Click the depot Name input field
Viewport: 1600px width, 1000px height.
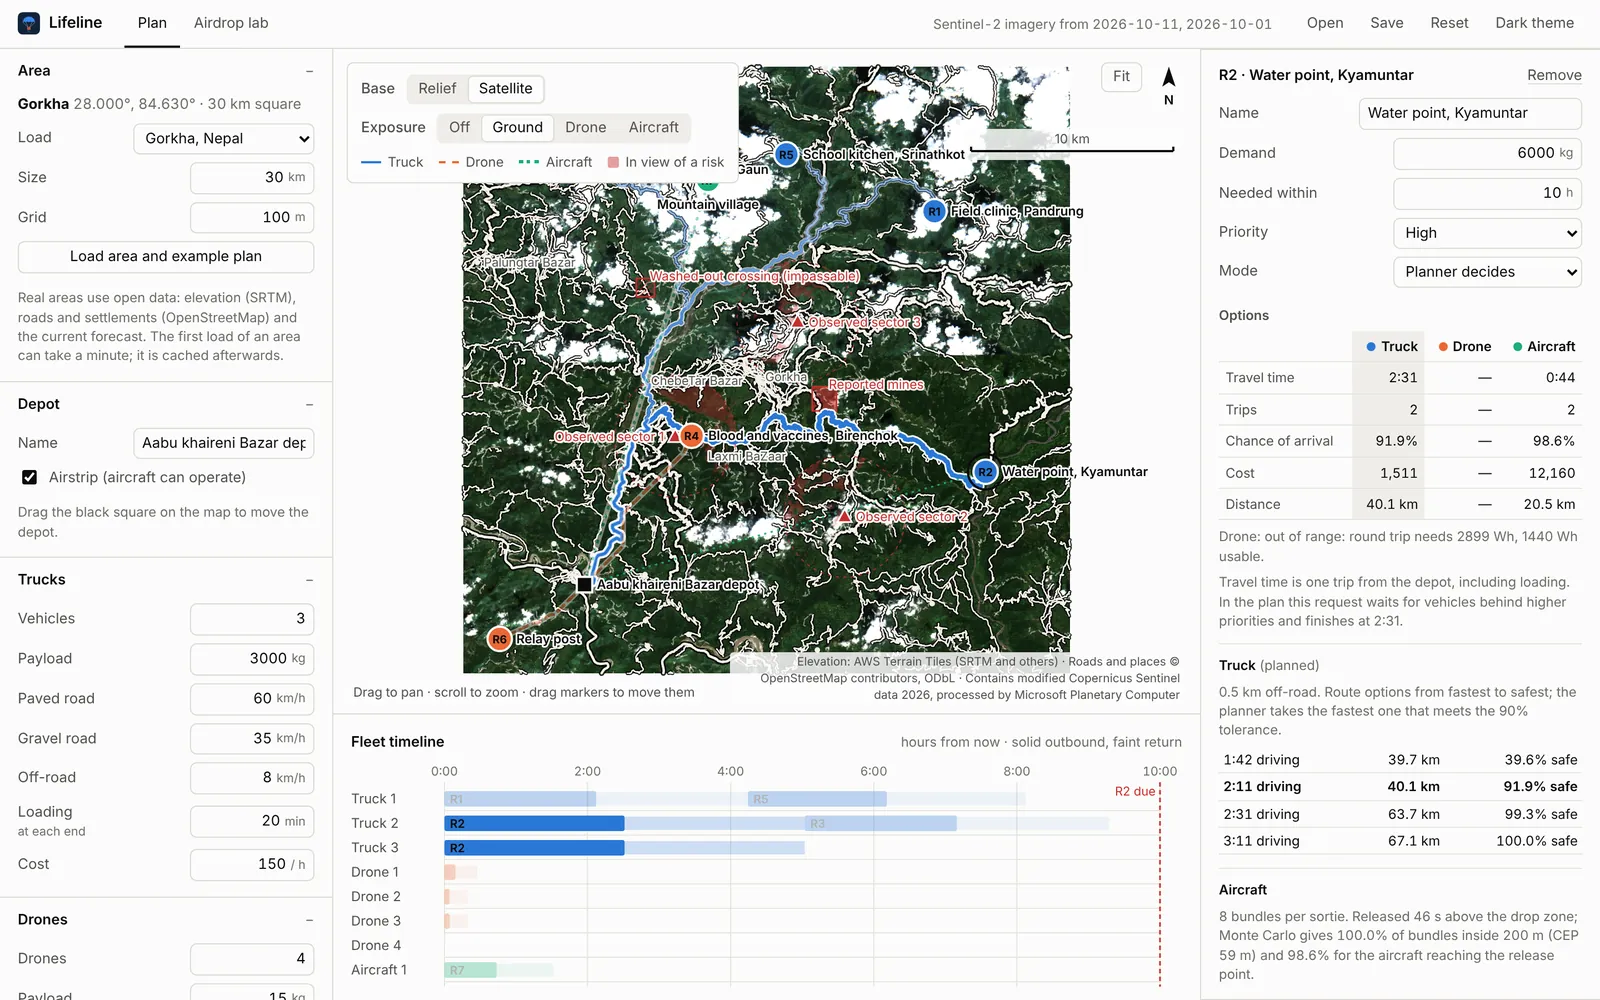click(224, 443)
